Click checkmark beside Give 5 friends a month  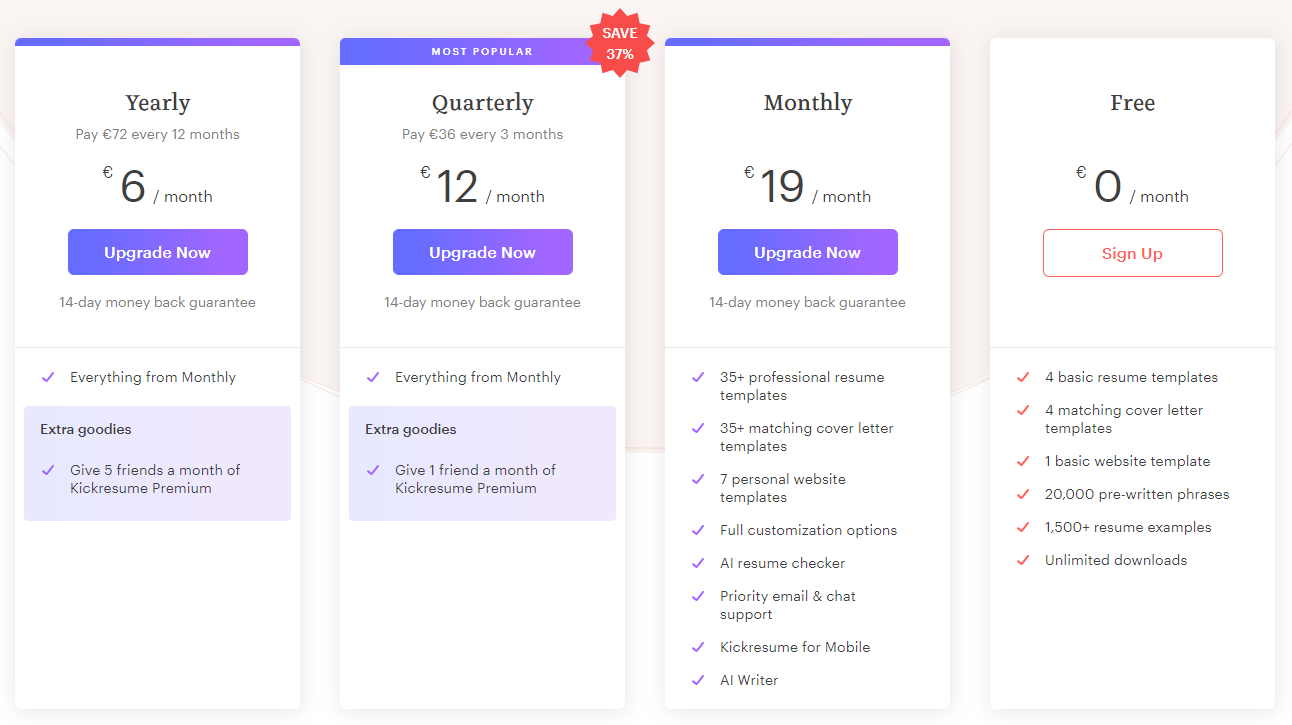[48, 470]
